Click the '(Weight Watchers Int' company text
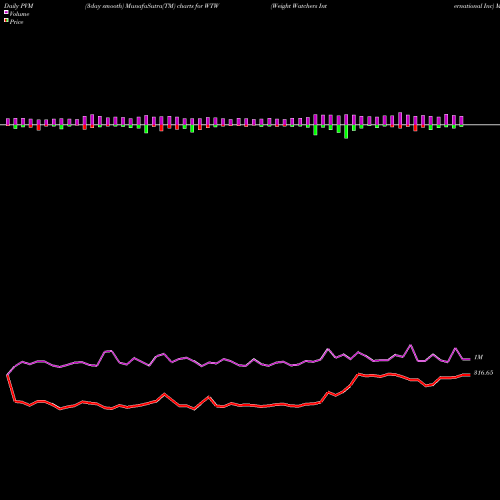The image size is (500, 500). (x=299, y=6)
